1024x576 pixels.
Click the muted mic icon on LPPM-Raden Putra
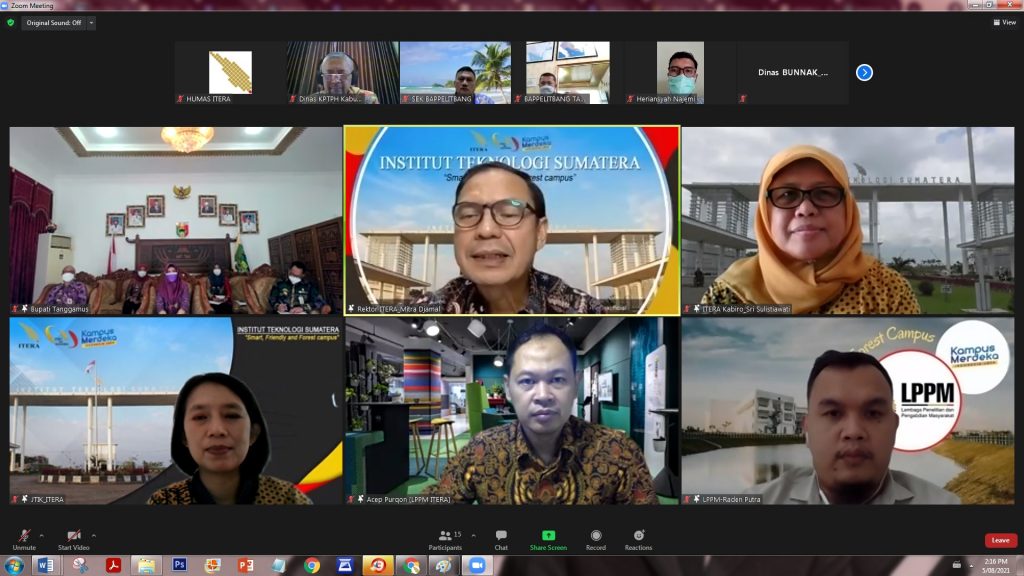coord(687,499)
